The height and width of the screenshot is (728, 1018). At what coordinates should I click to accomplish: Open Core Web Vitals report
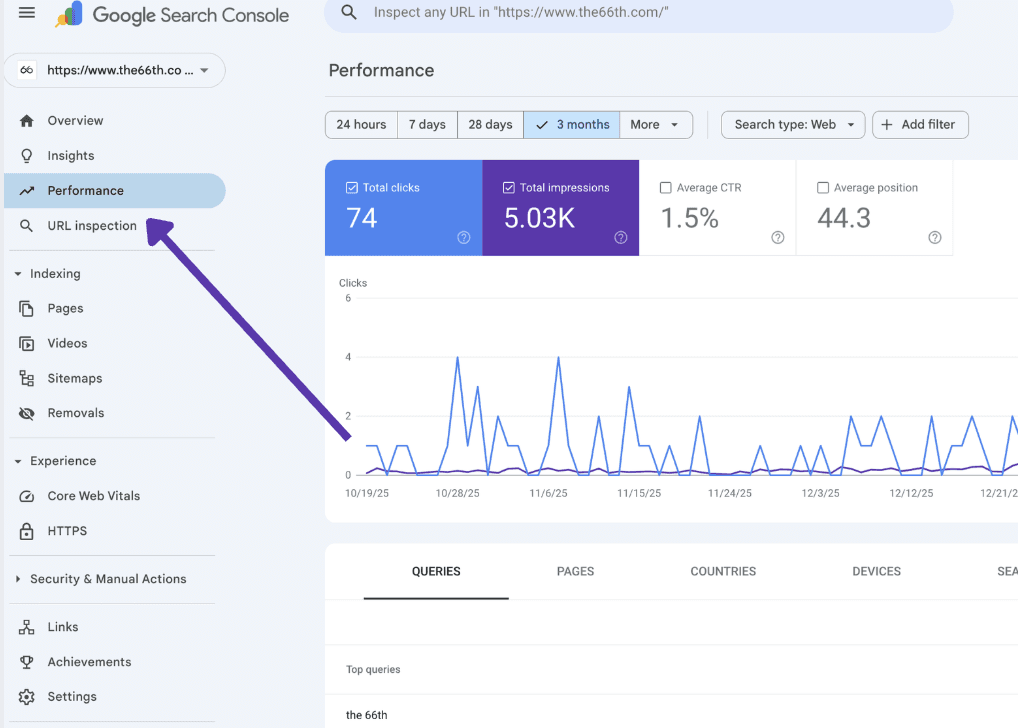[x=115, y=496]
